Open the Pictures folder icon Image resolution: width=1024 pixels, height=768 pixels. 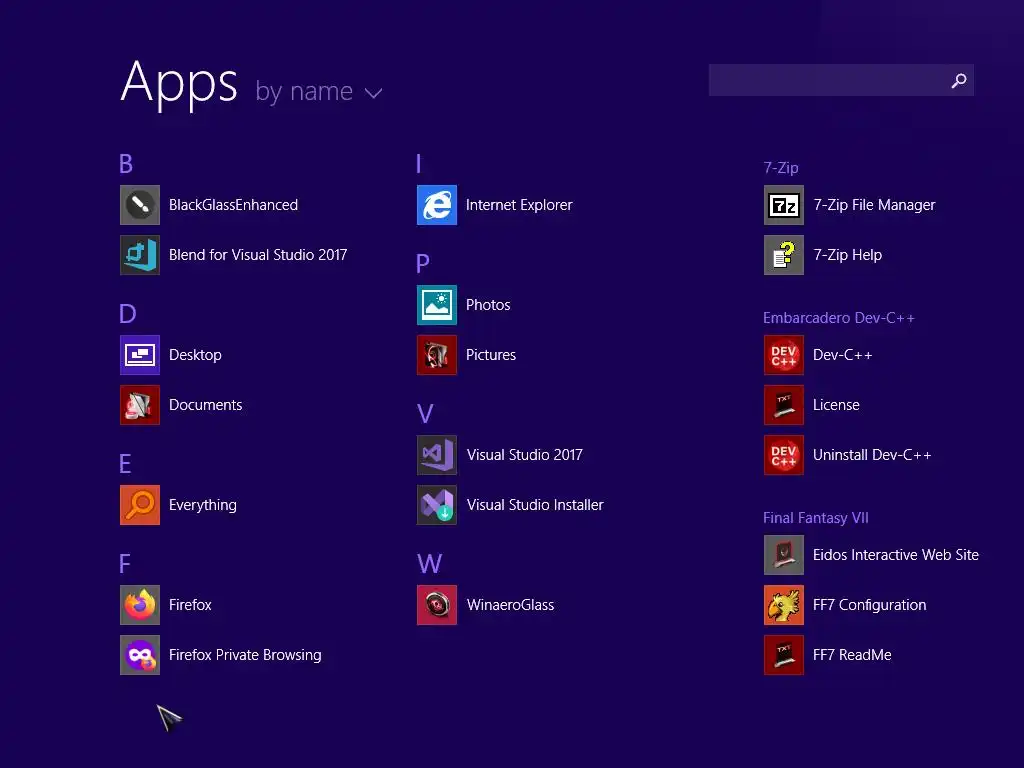click(437, 355)
